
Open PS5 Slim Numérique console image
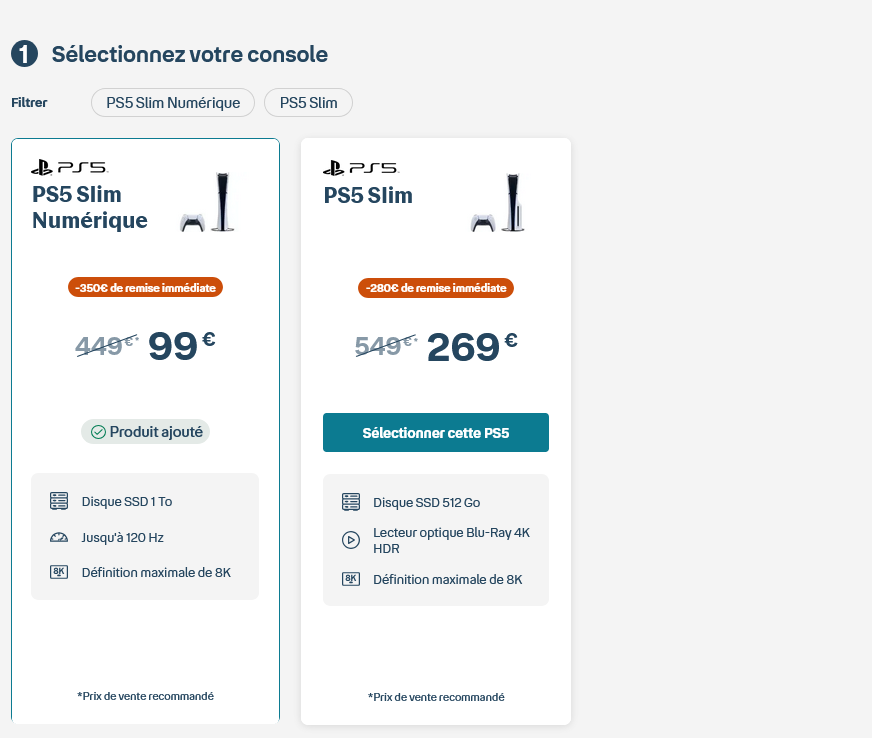208,204
